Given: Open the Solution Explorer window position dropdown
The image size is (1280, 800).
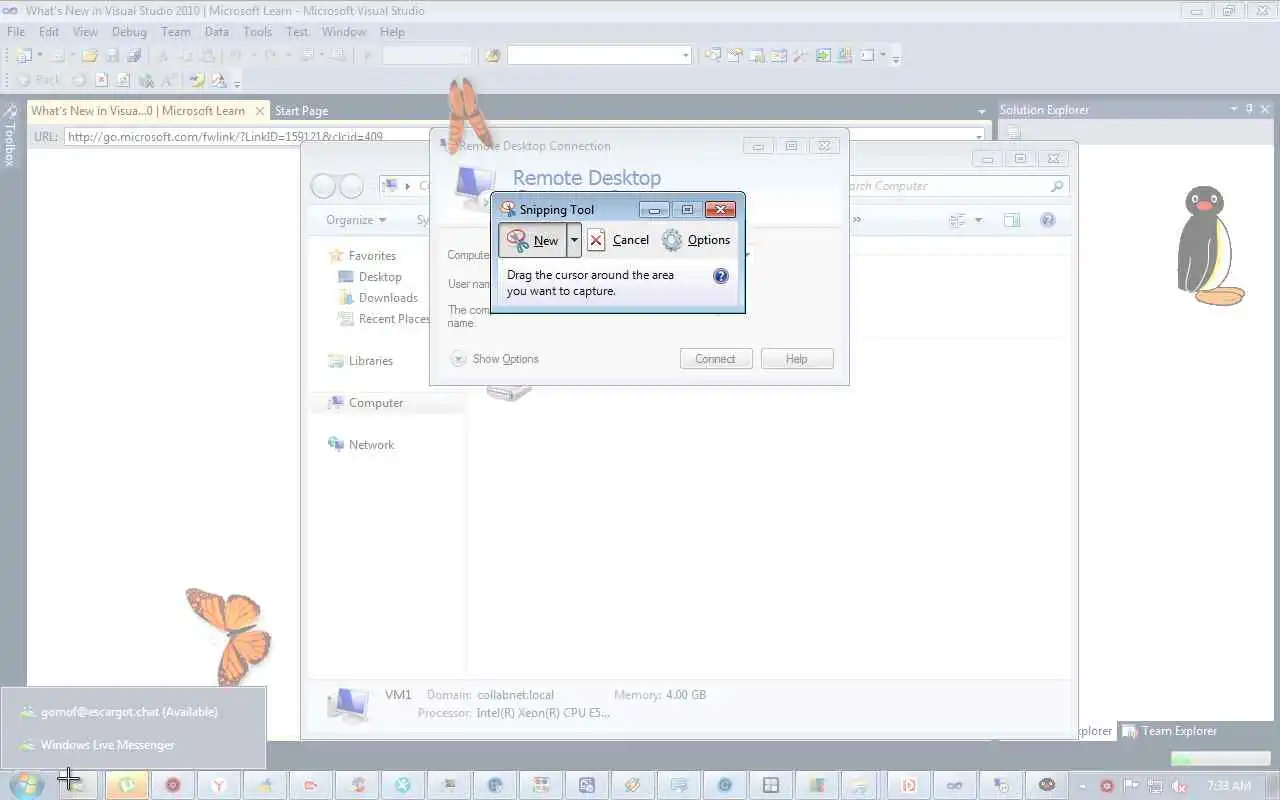Looking at the screenshot, I should [1233, 109].
